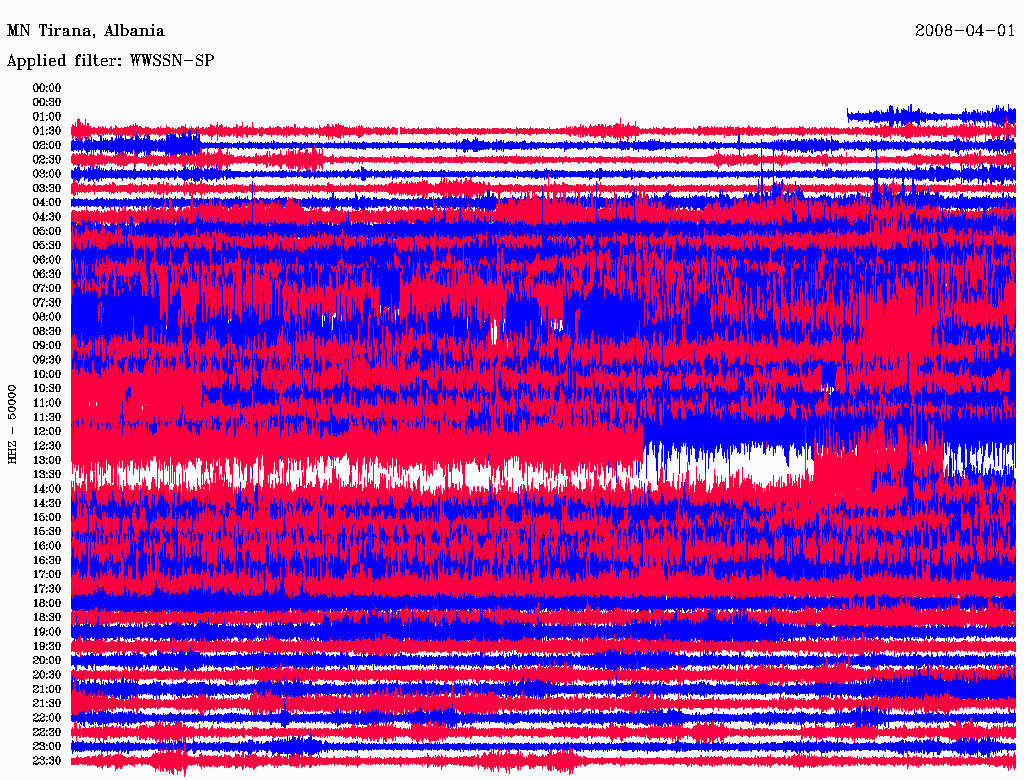Select the 17:30 time label
This screenshot has height=780, width=1024.
pyautogui.click(x=46, y=589)
